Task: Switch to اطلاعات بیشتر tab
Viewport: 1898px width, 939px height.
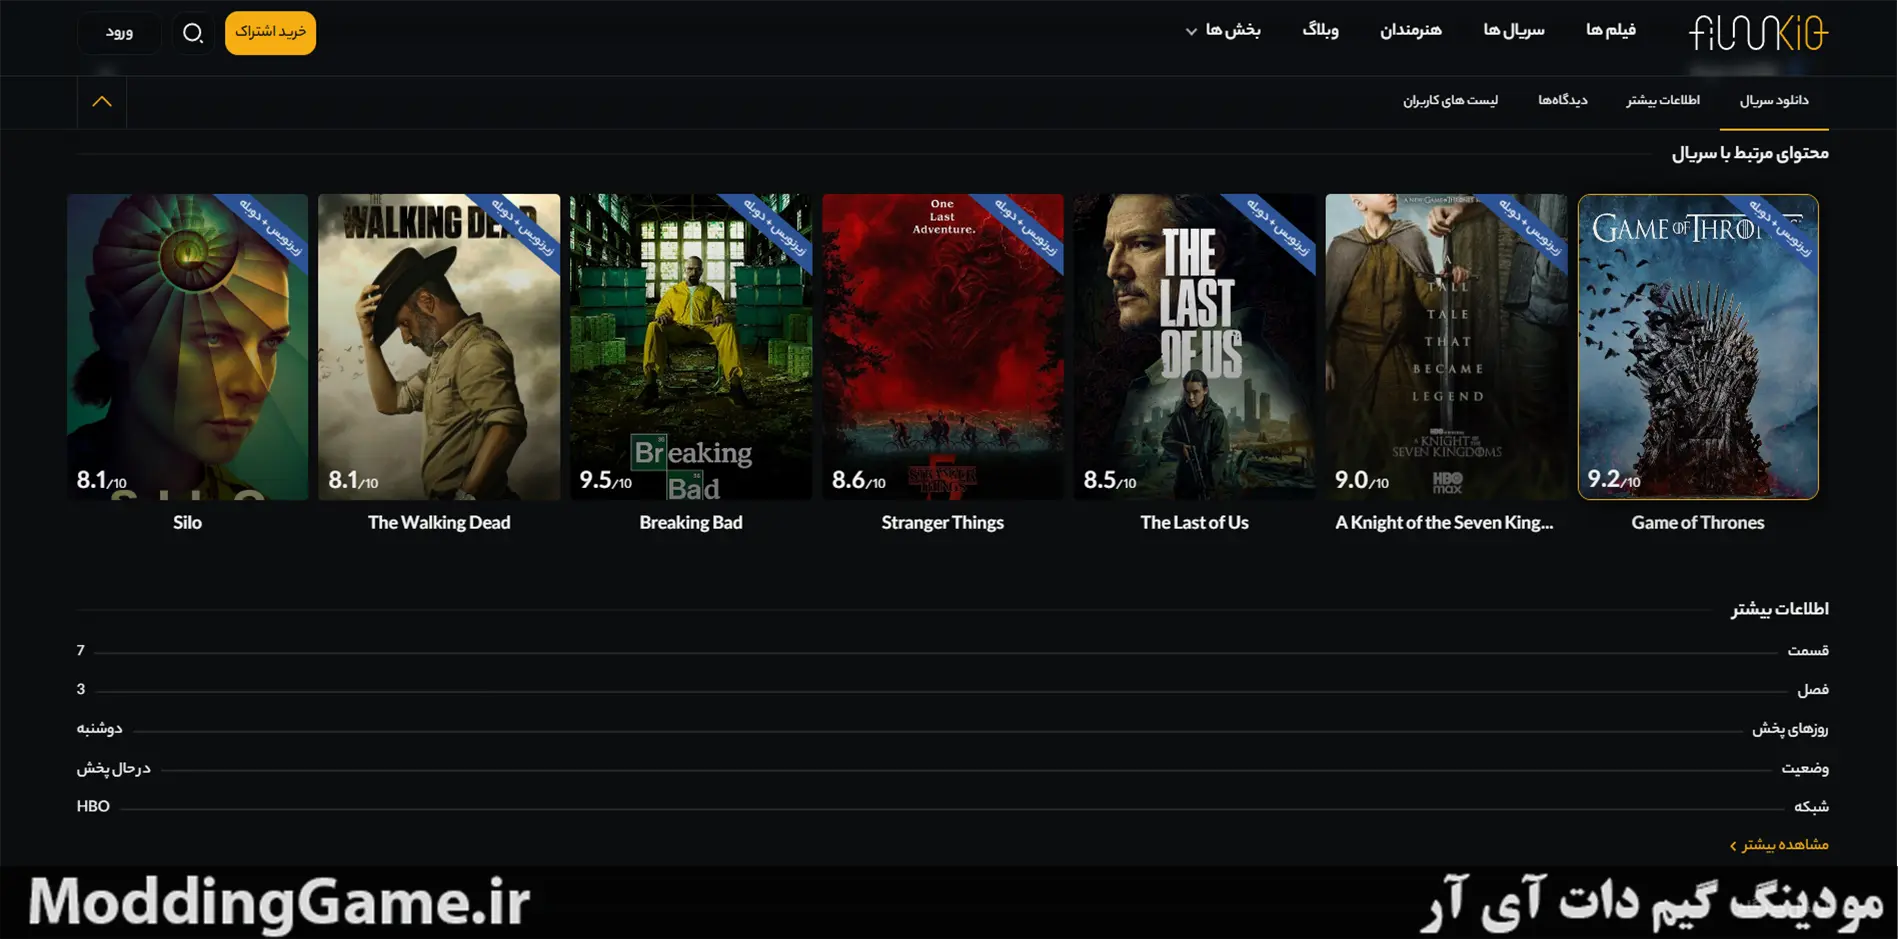Action: [1663, 101]
